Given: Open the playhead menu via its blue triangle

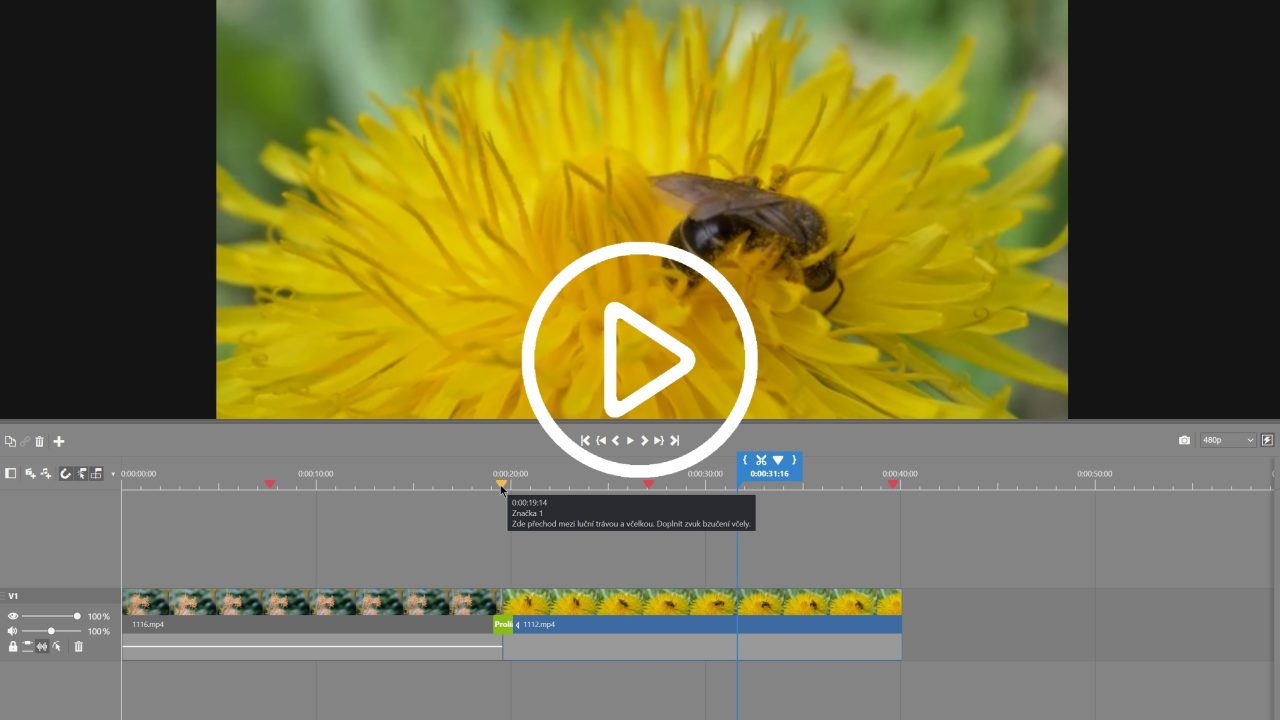Looking at the screenshot, I should click(778, 459).
